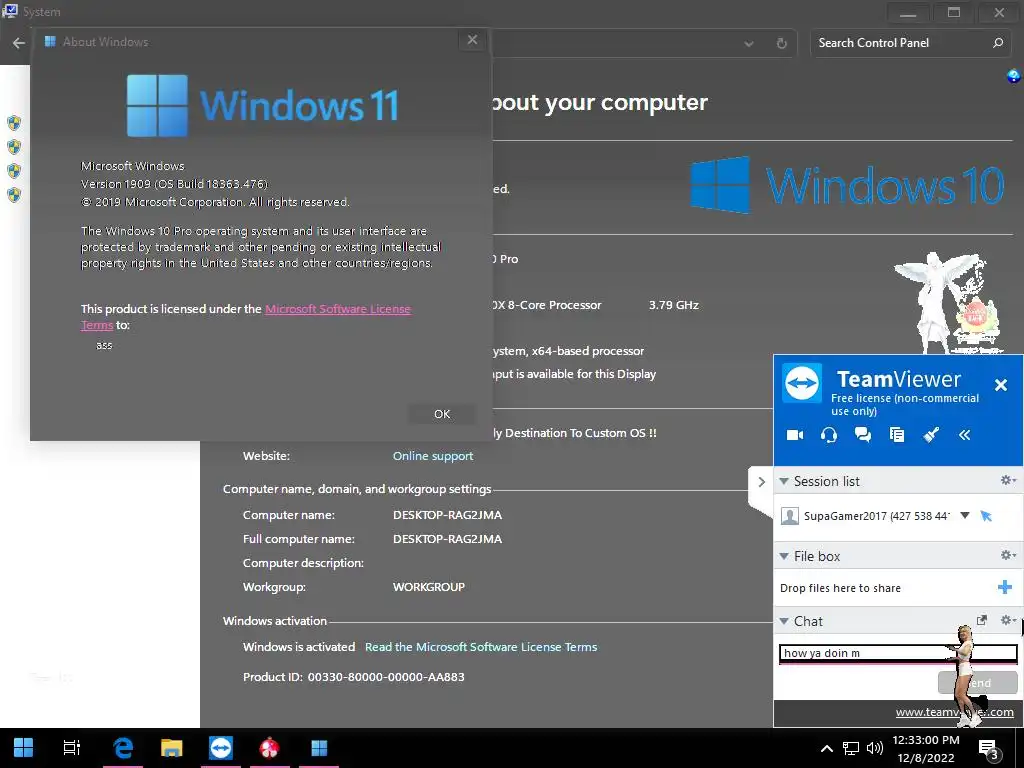Refresh the Control Panel address bar
Image resolution: width=1024 pixels, height=768 pixels.
pos(781,44)
